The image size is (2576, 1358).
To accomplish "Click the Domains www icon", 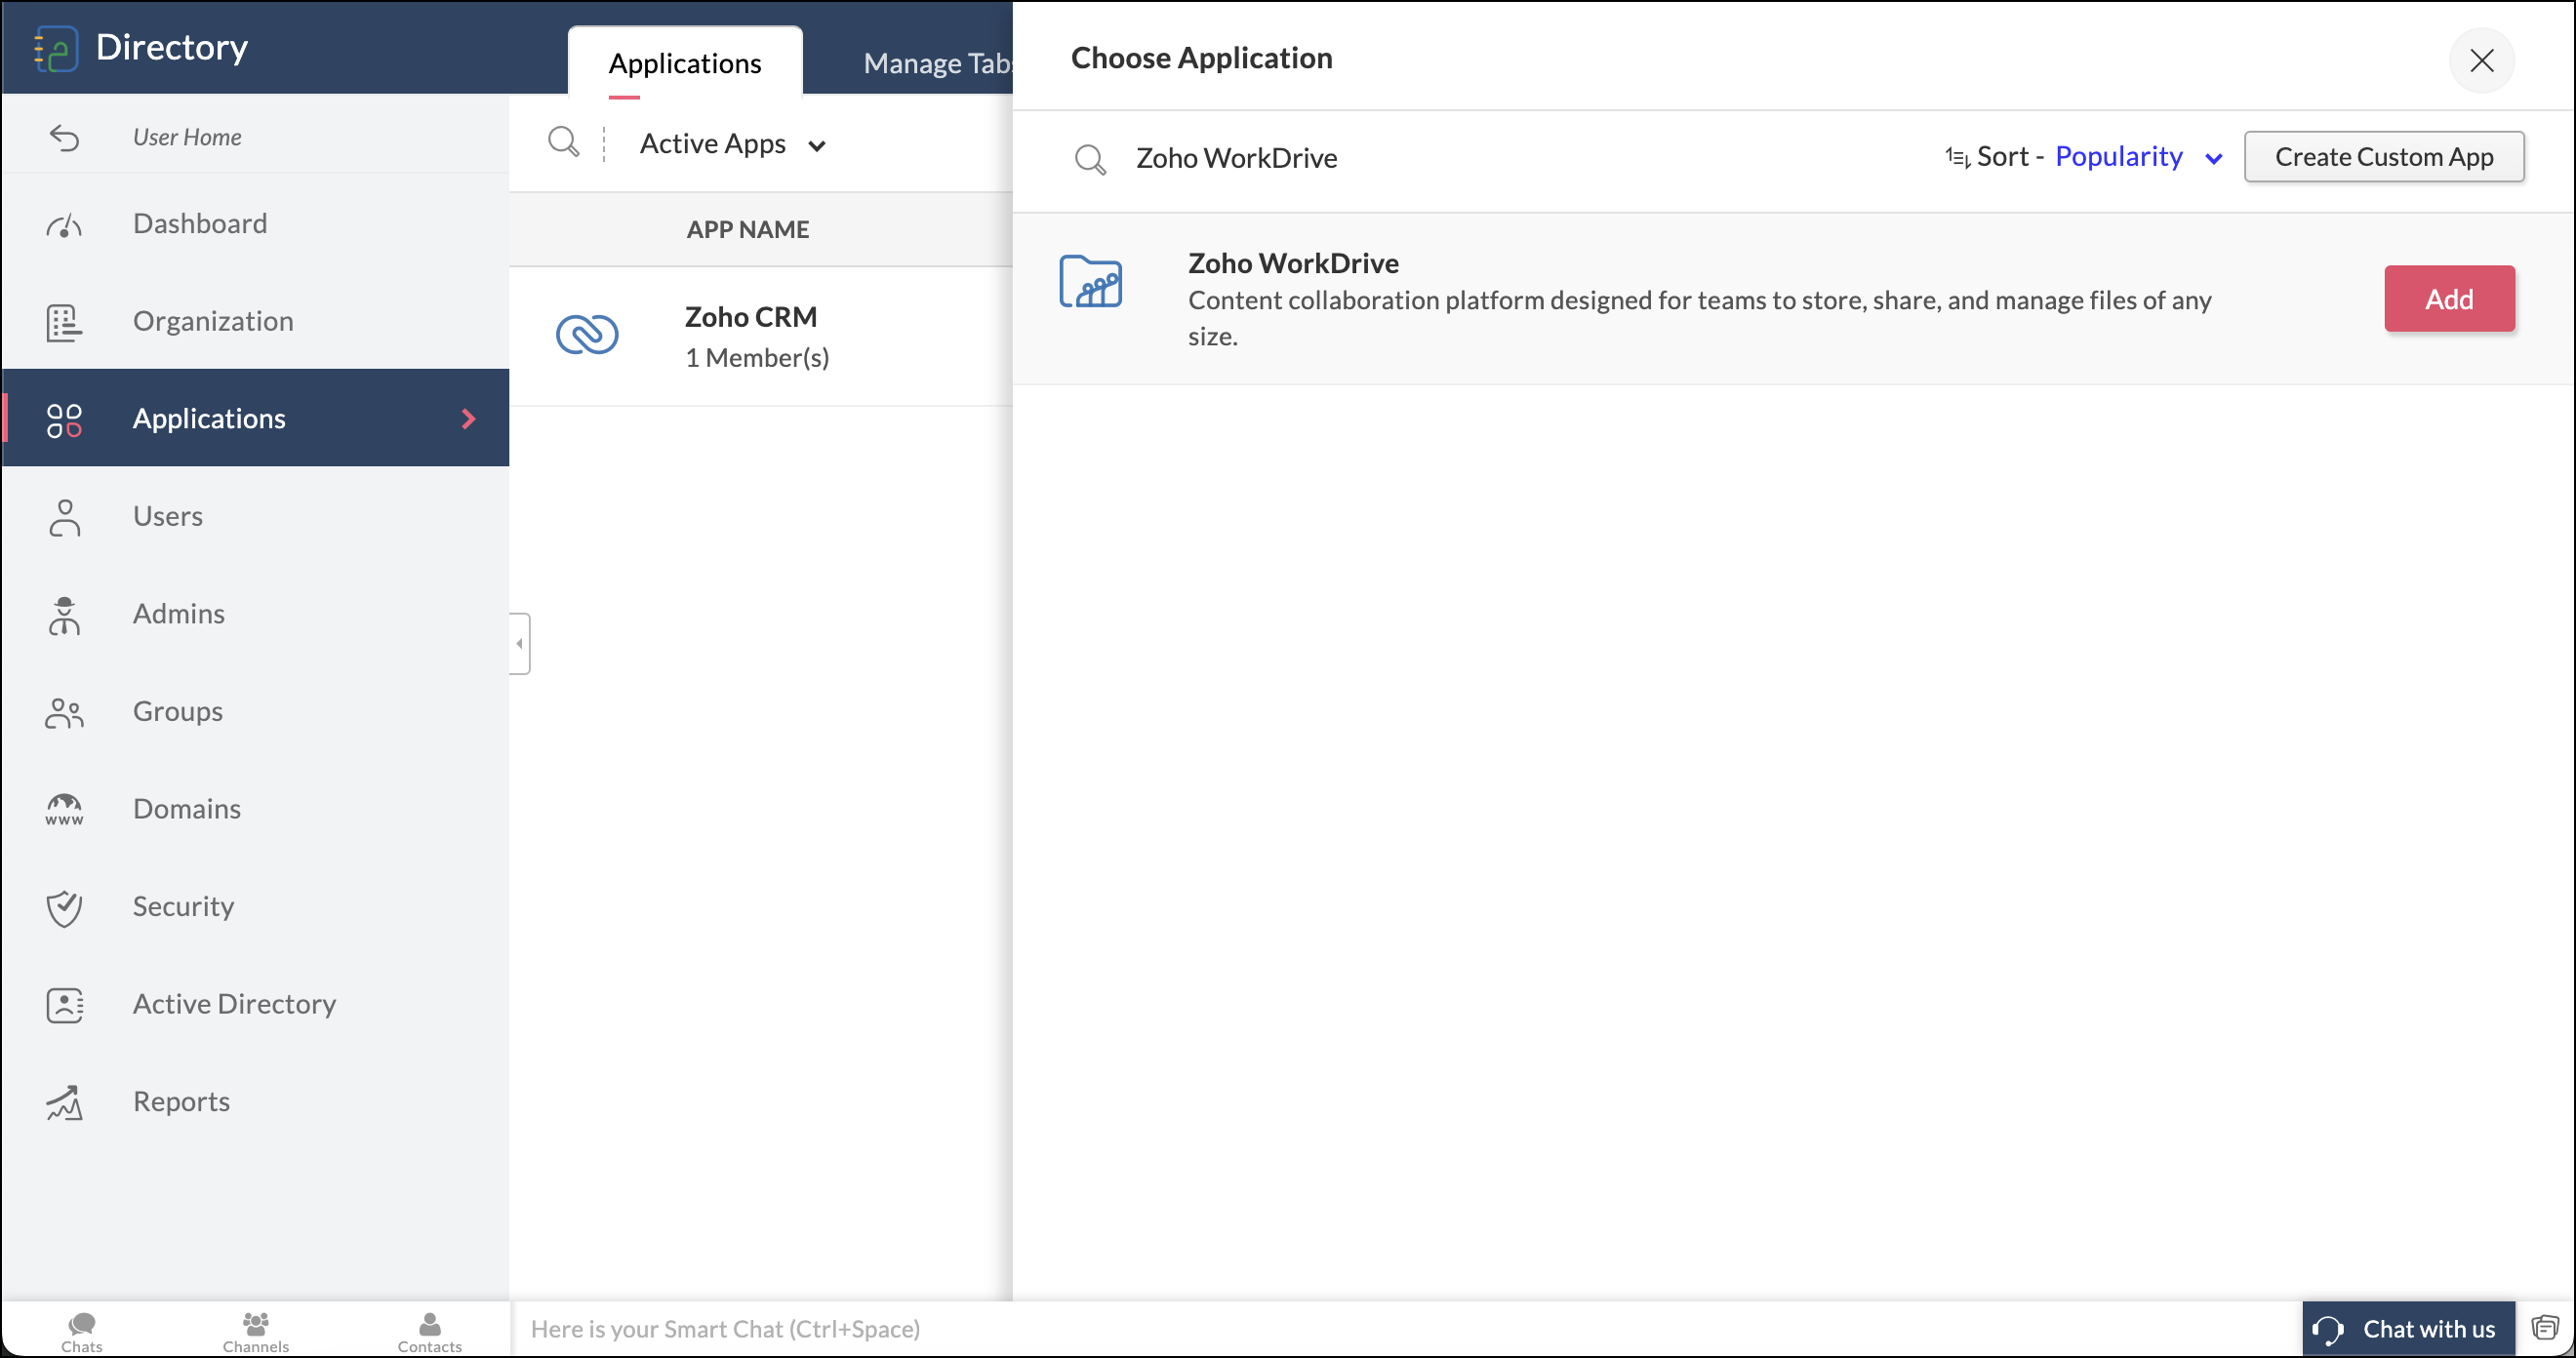I will (x=64, y=809).
